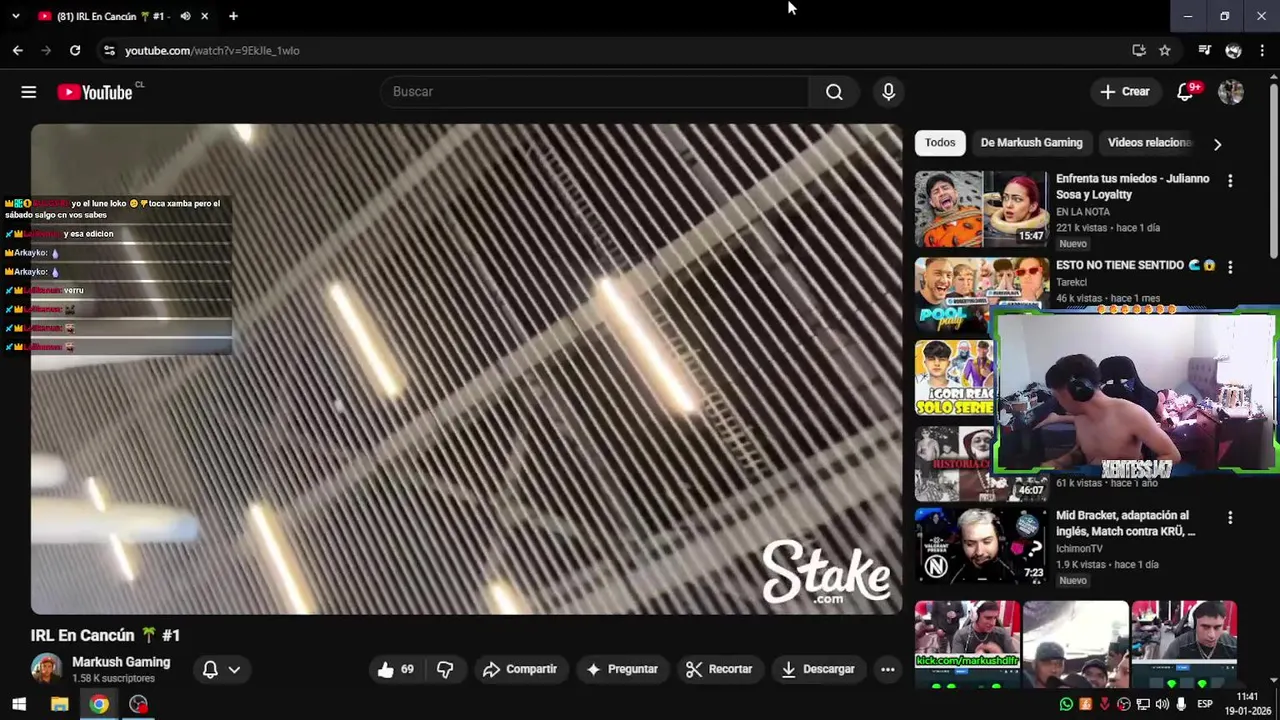
Task: Click the Preguntar button
Action: (x=622, y=669)
